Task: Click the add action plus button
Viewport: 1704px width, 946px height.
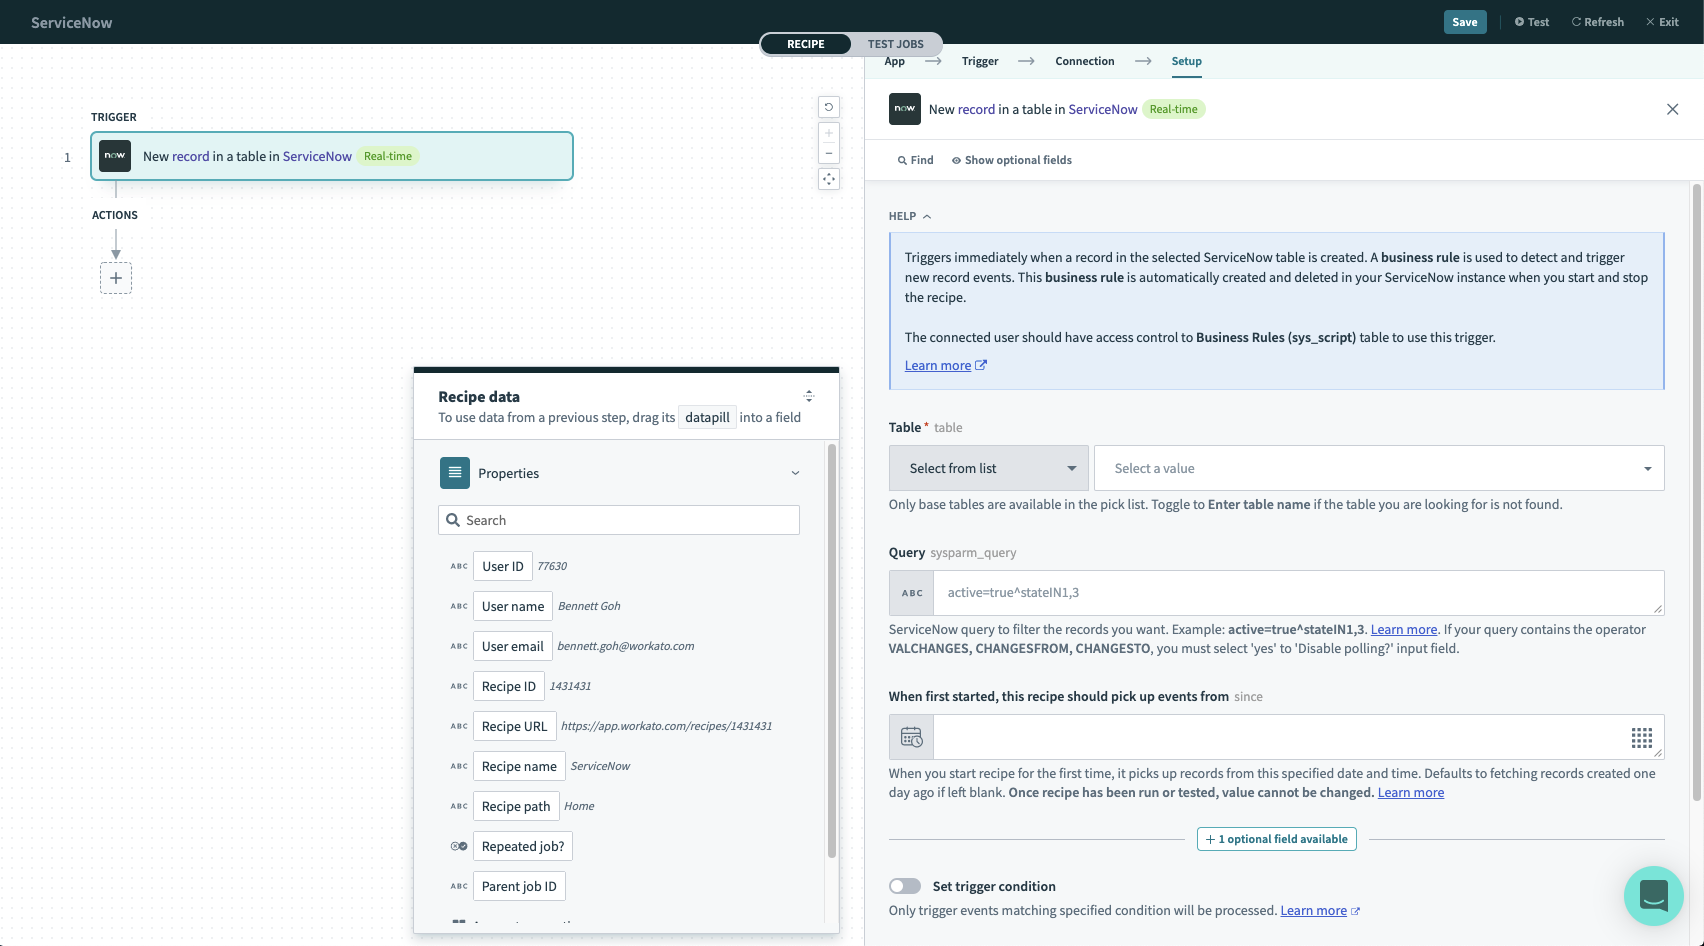Action: click(x=116, y=278)
